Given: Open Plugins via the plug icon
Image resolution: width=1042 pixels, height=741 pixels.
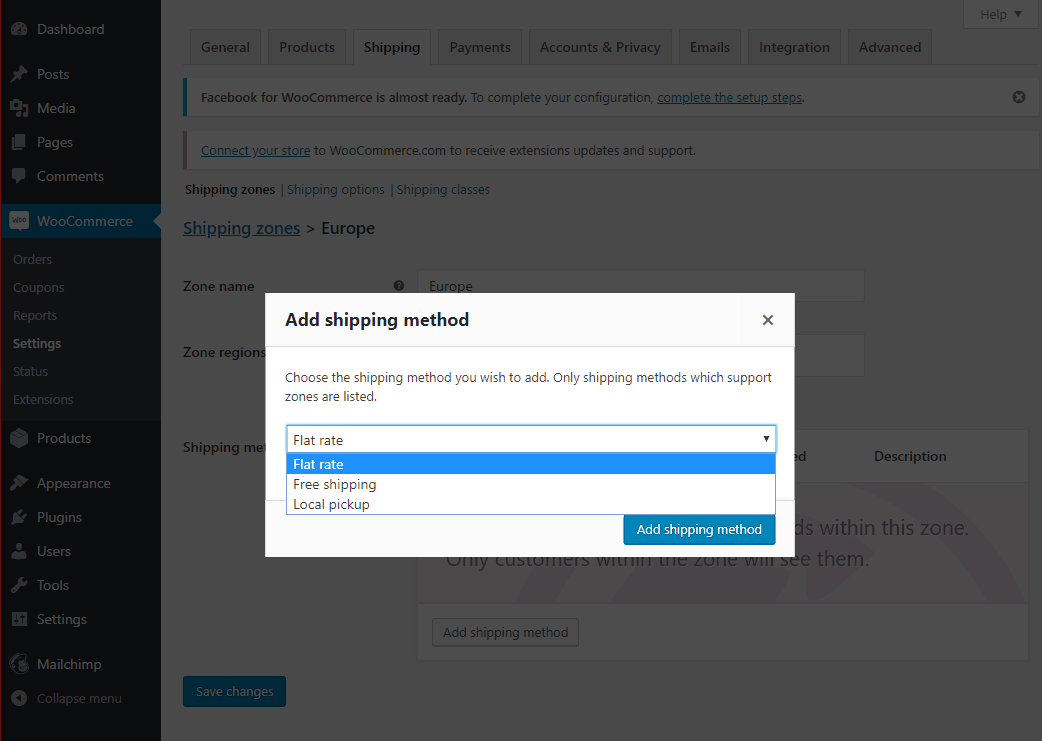Looking at the screenshot, I should (21, 516).
